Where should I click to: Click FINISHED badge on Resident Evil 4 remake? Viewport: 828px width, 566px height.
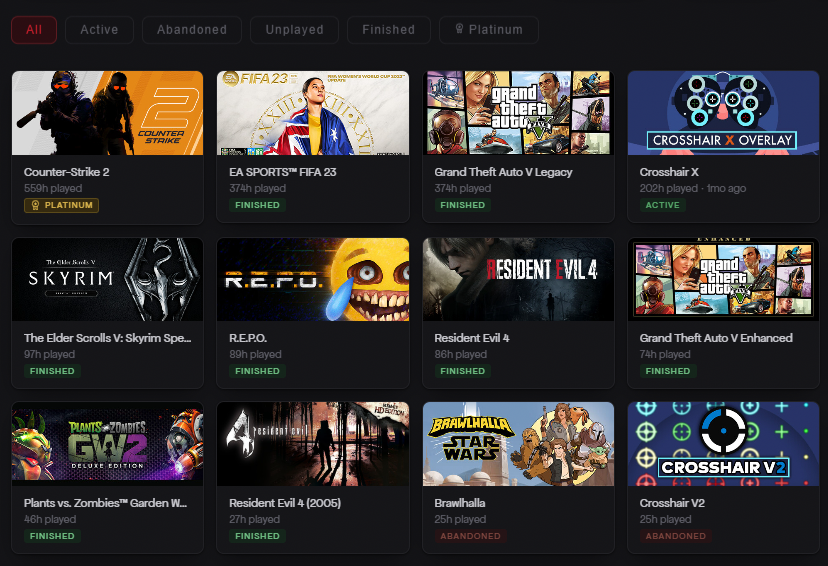[x=463, y=371]
